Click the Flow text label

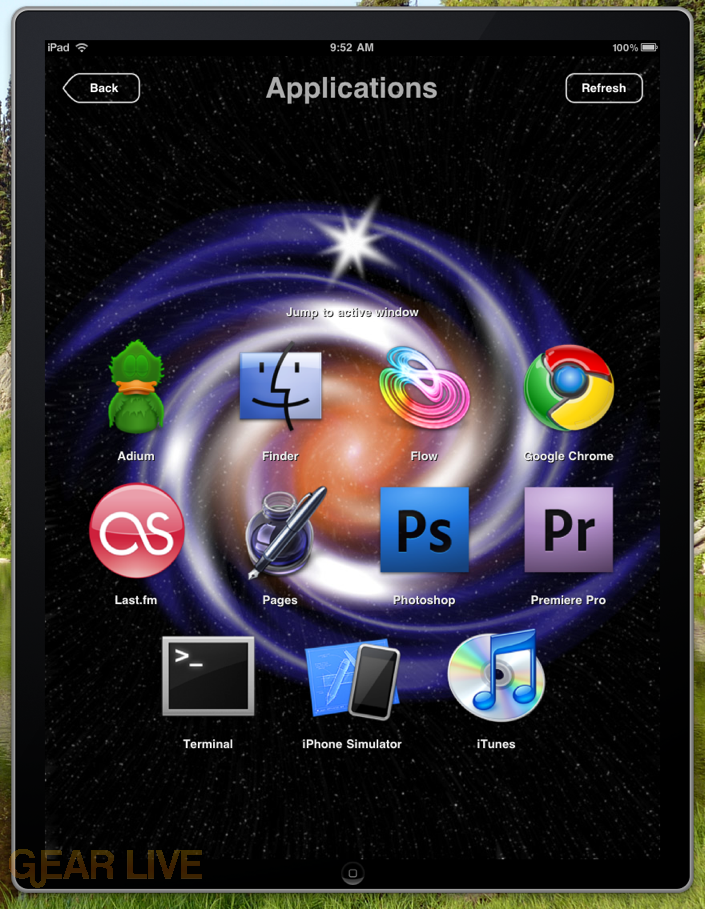424,456
